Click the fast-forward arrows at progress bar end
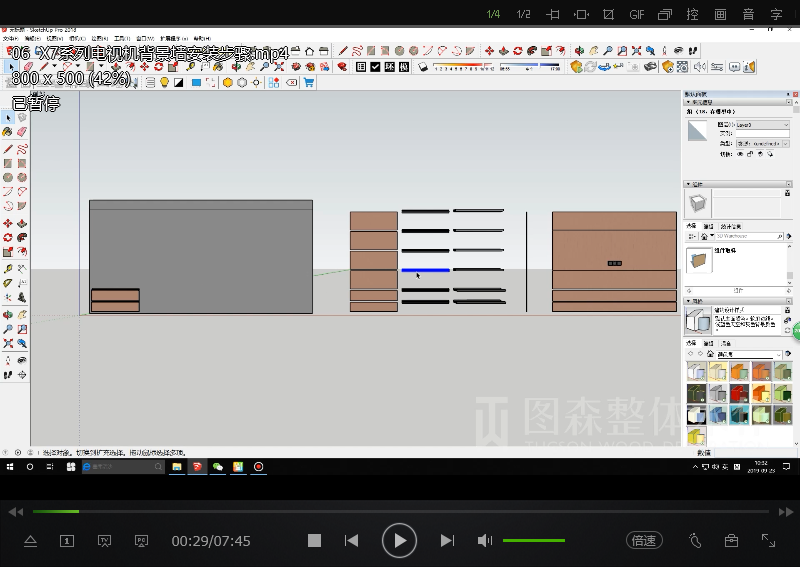The width and height of the screenshot is (800, 567). 784,511
